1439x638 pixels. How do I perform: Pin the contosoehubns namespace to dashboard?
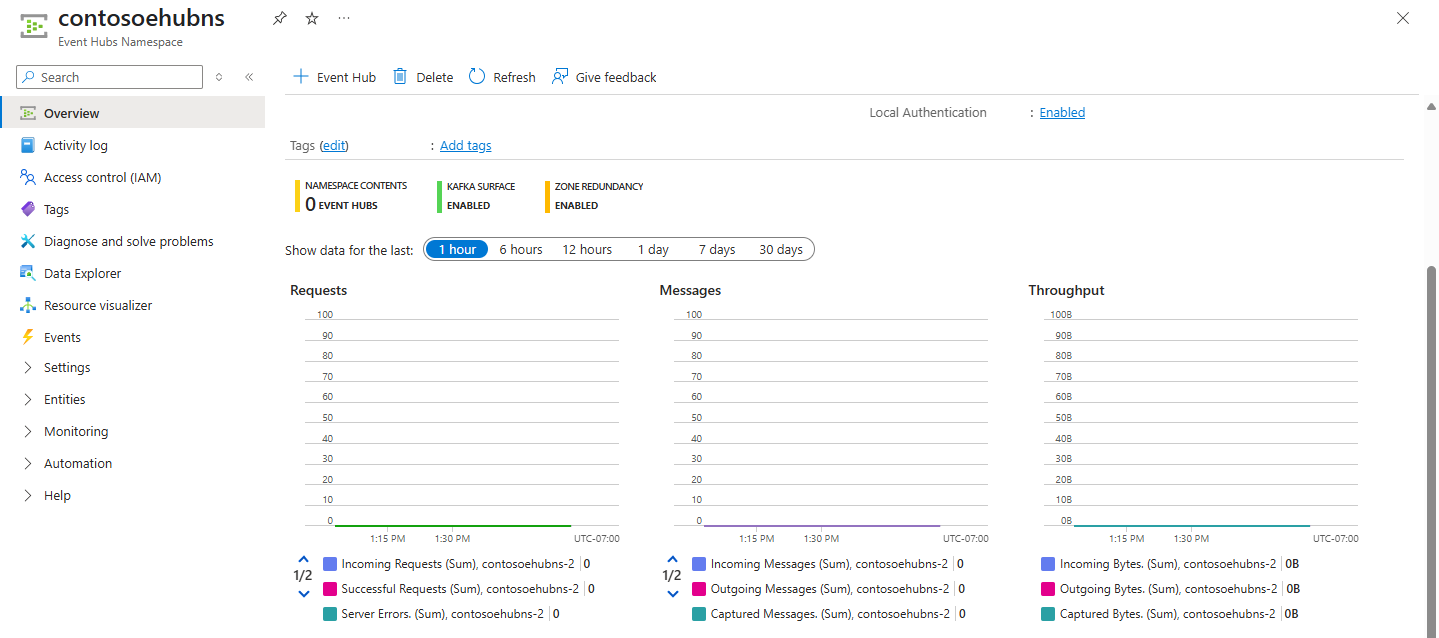coord(280,19)
